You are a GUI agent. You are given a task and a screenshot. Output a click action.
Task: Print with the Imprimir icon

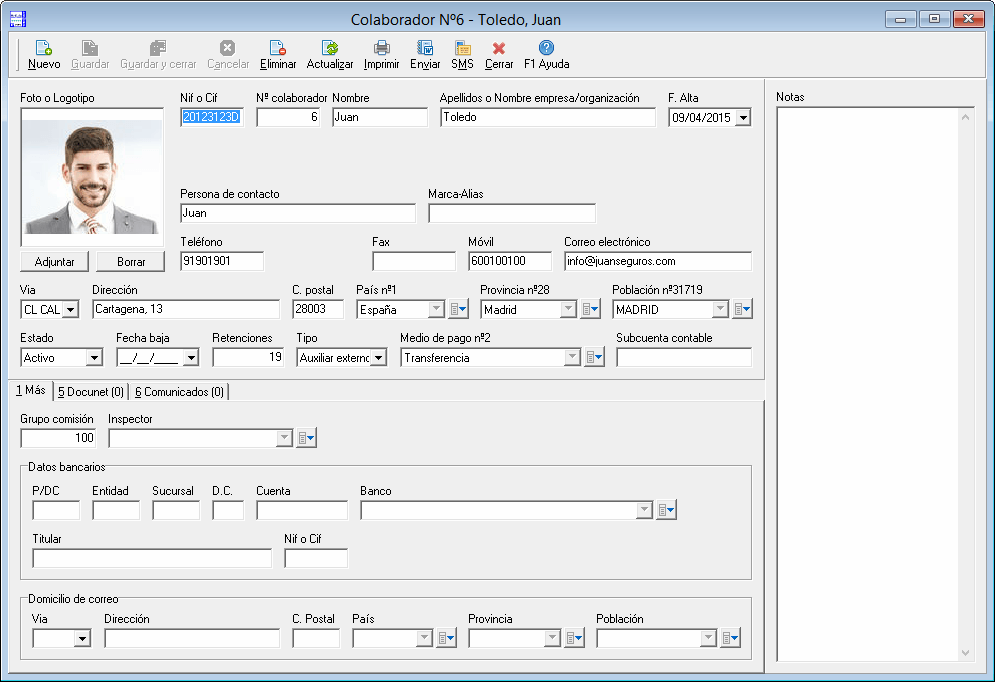point(381,48)
